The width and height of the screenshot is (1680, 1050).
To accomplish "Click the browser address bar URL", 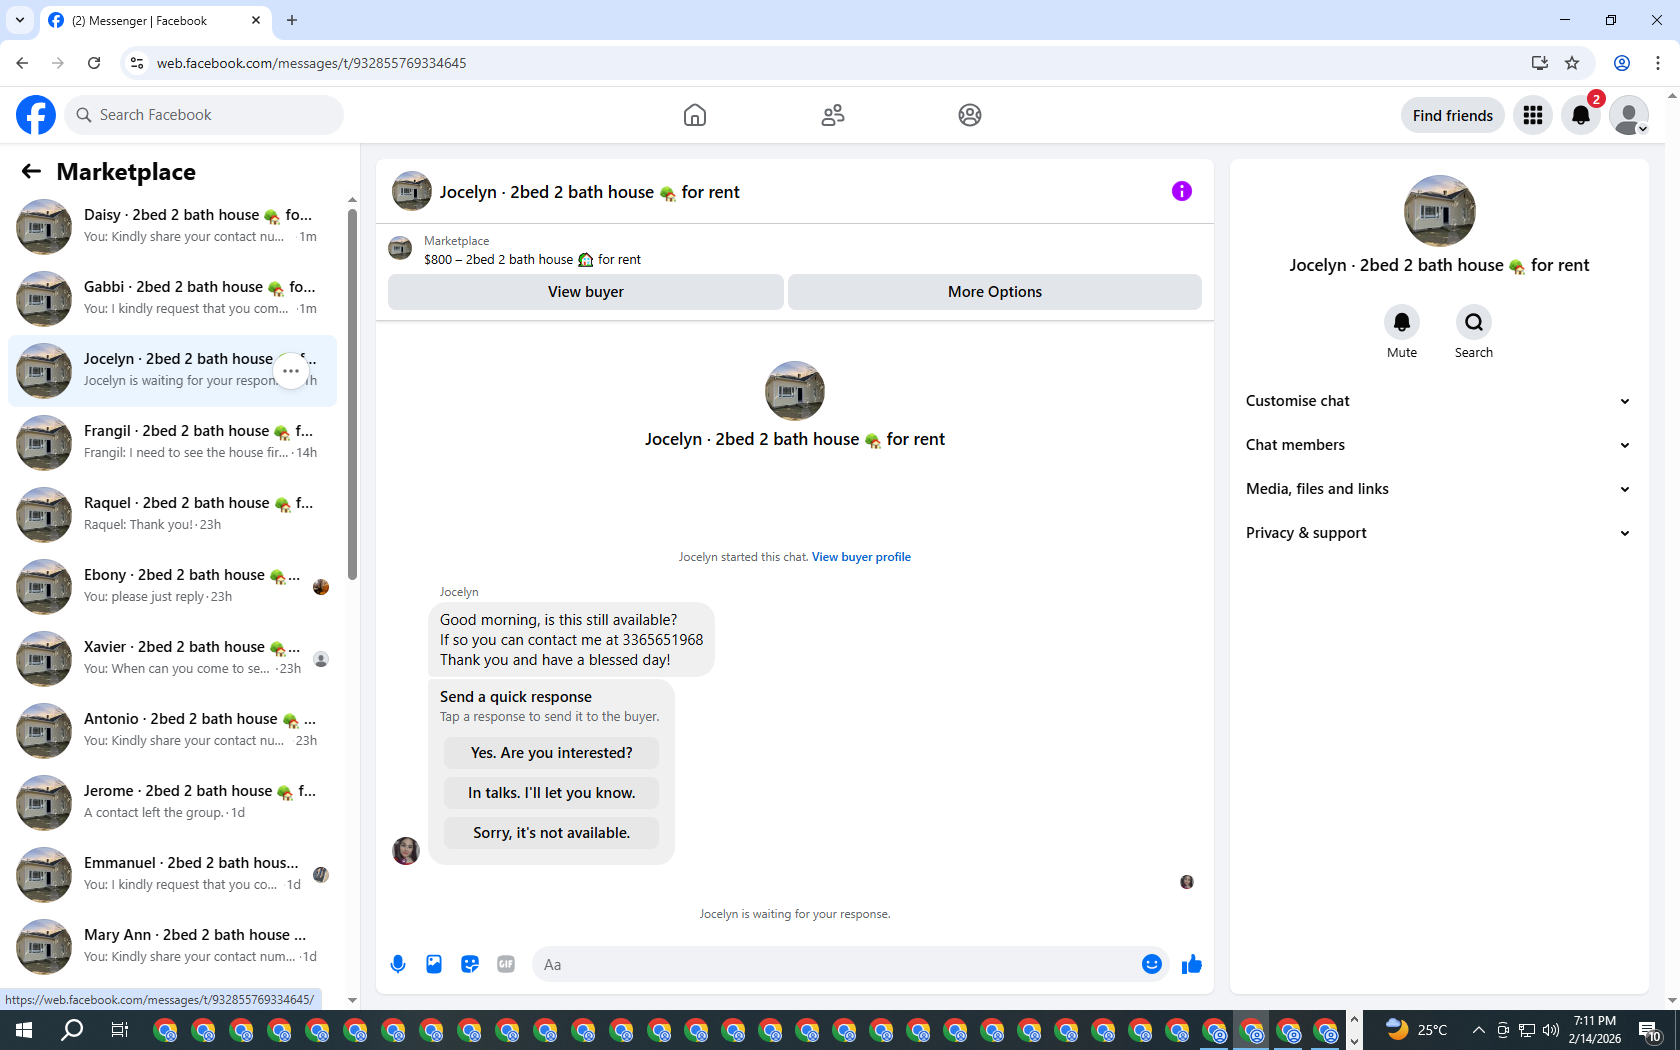I will pos(311,63).
